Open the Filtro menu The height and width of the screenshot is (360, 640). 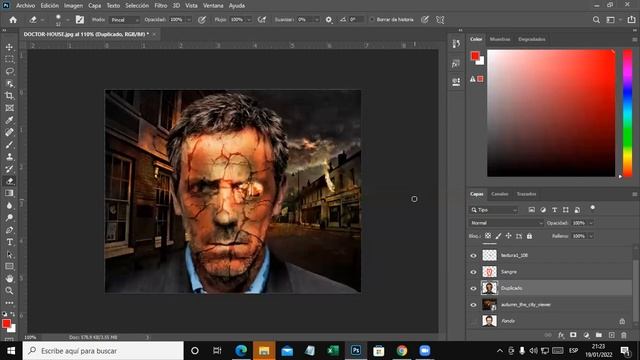pos(161,6)
